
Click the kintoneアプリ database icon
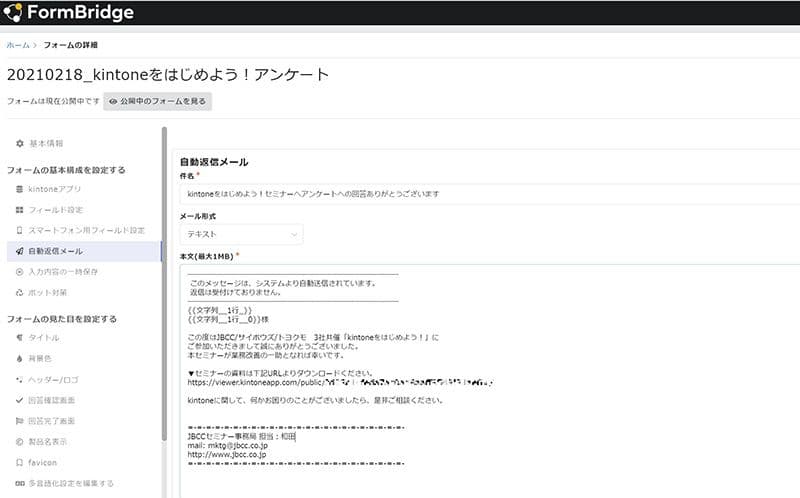click(20, 189)
